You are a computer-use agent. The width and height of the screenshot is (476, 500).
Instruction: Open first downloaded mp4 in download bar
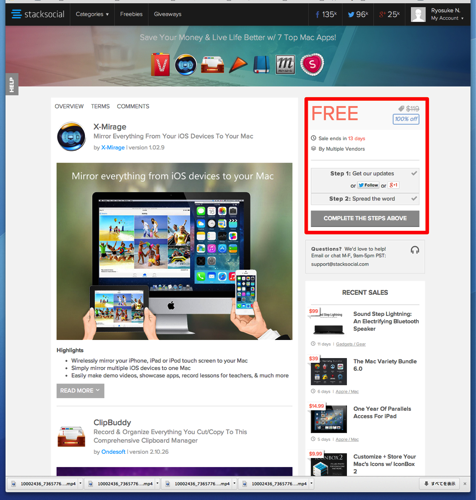click(44, 484)
